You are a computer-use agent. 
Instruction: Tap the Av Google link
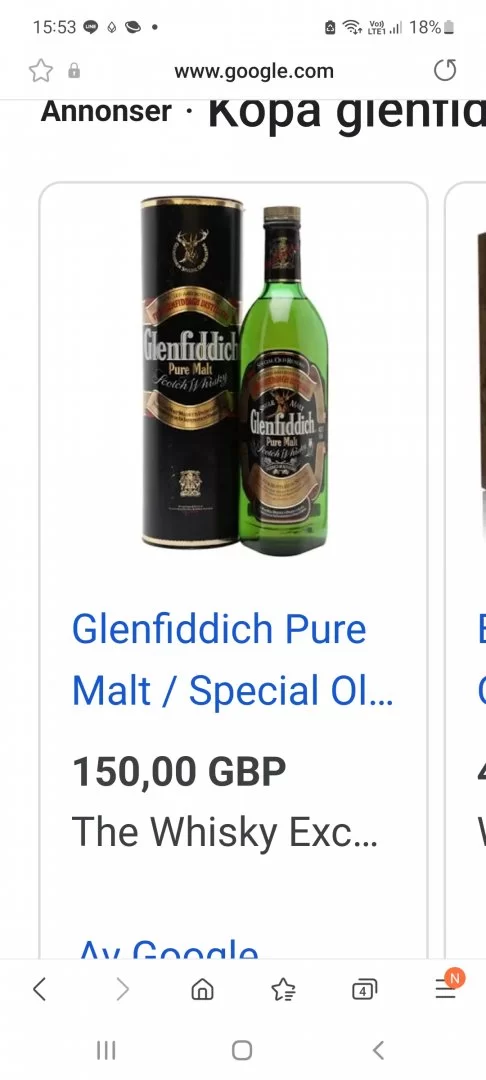coord(169,948)
